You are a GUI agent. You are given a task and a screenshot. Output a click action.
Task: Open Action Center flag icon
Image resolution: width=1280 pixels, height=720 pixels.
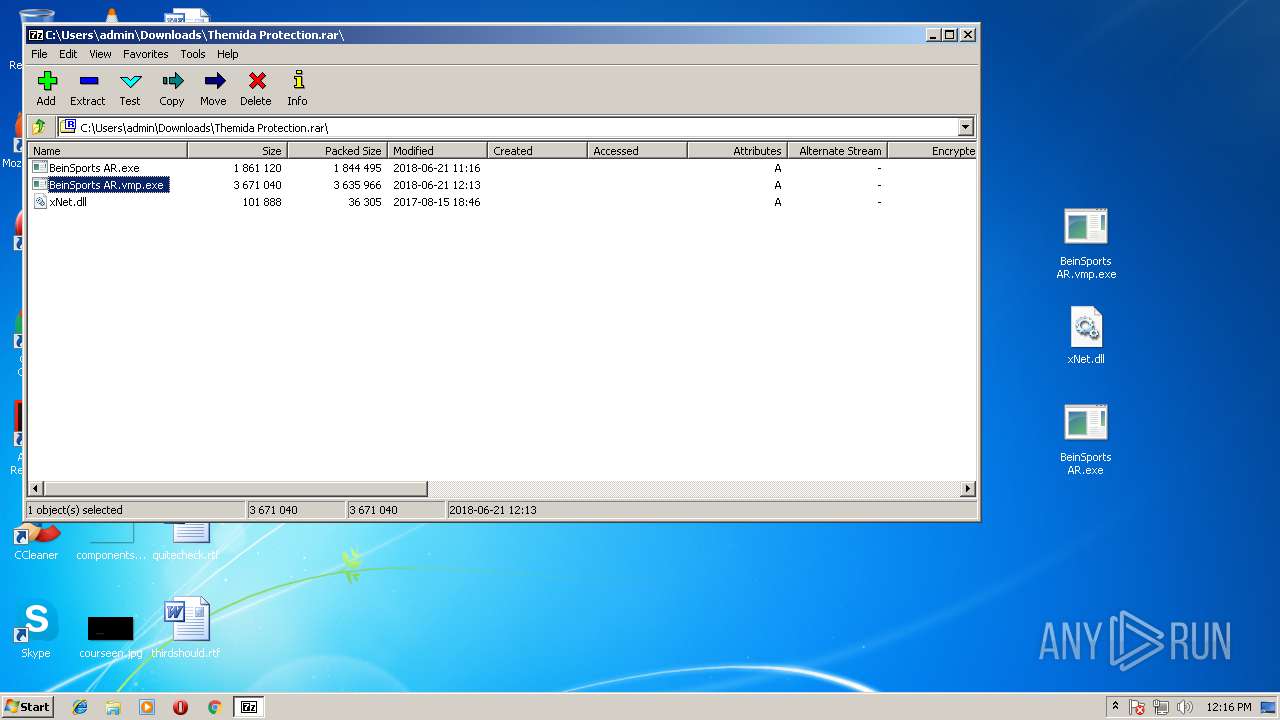[x=1137, y=707]
